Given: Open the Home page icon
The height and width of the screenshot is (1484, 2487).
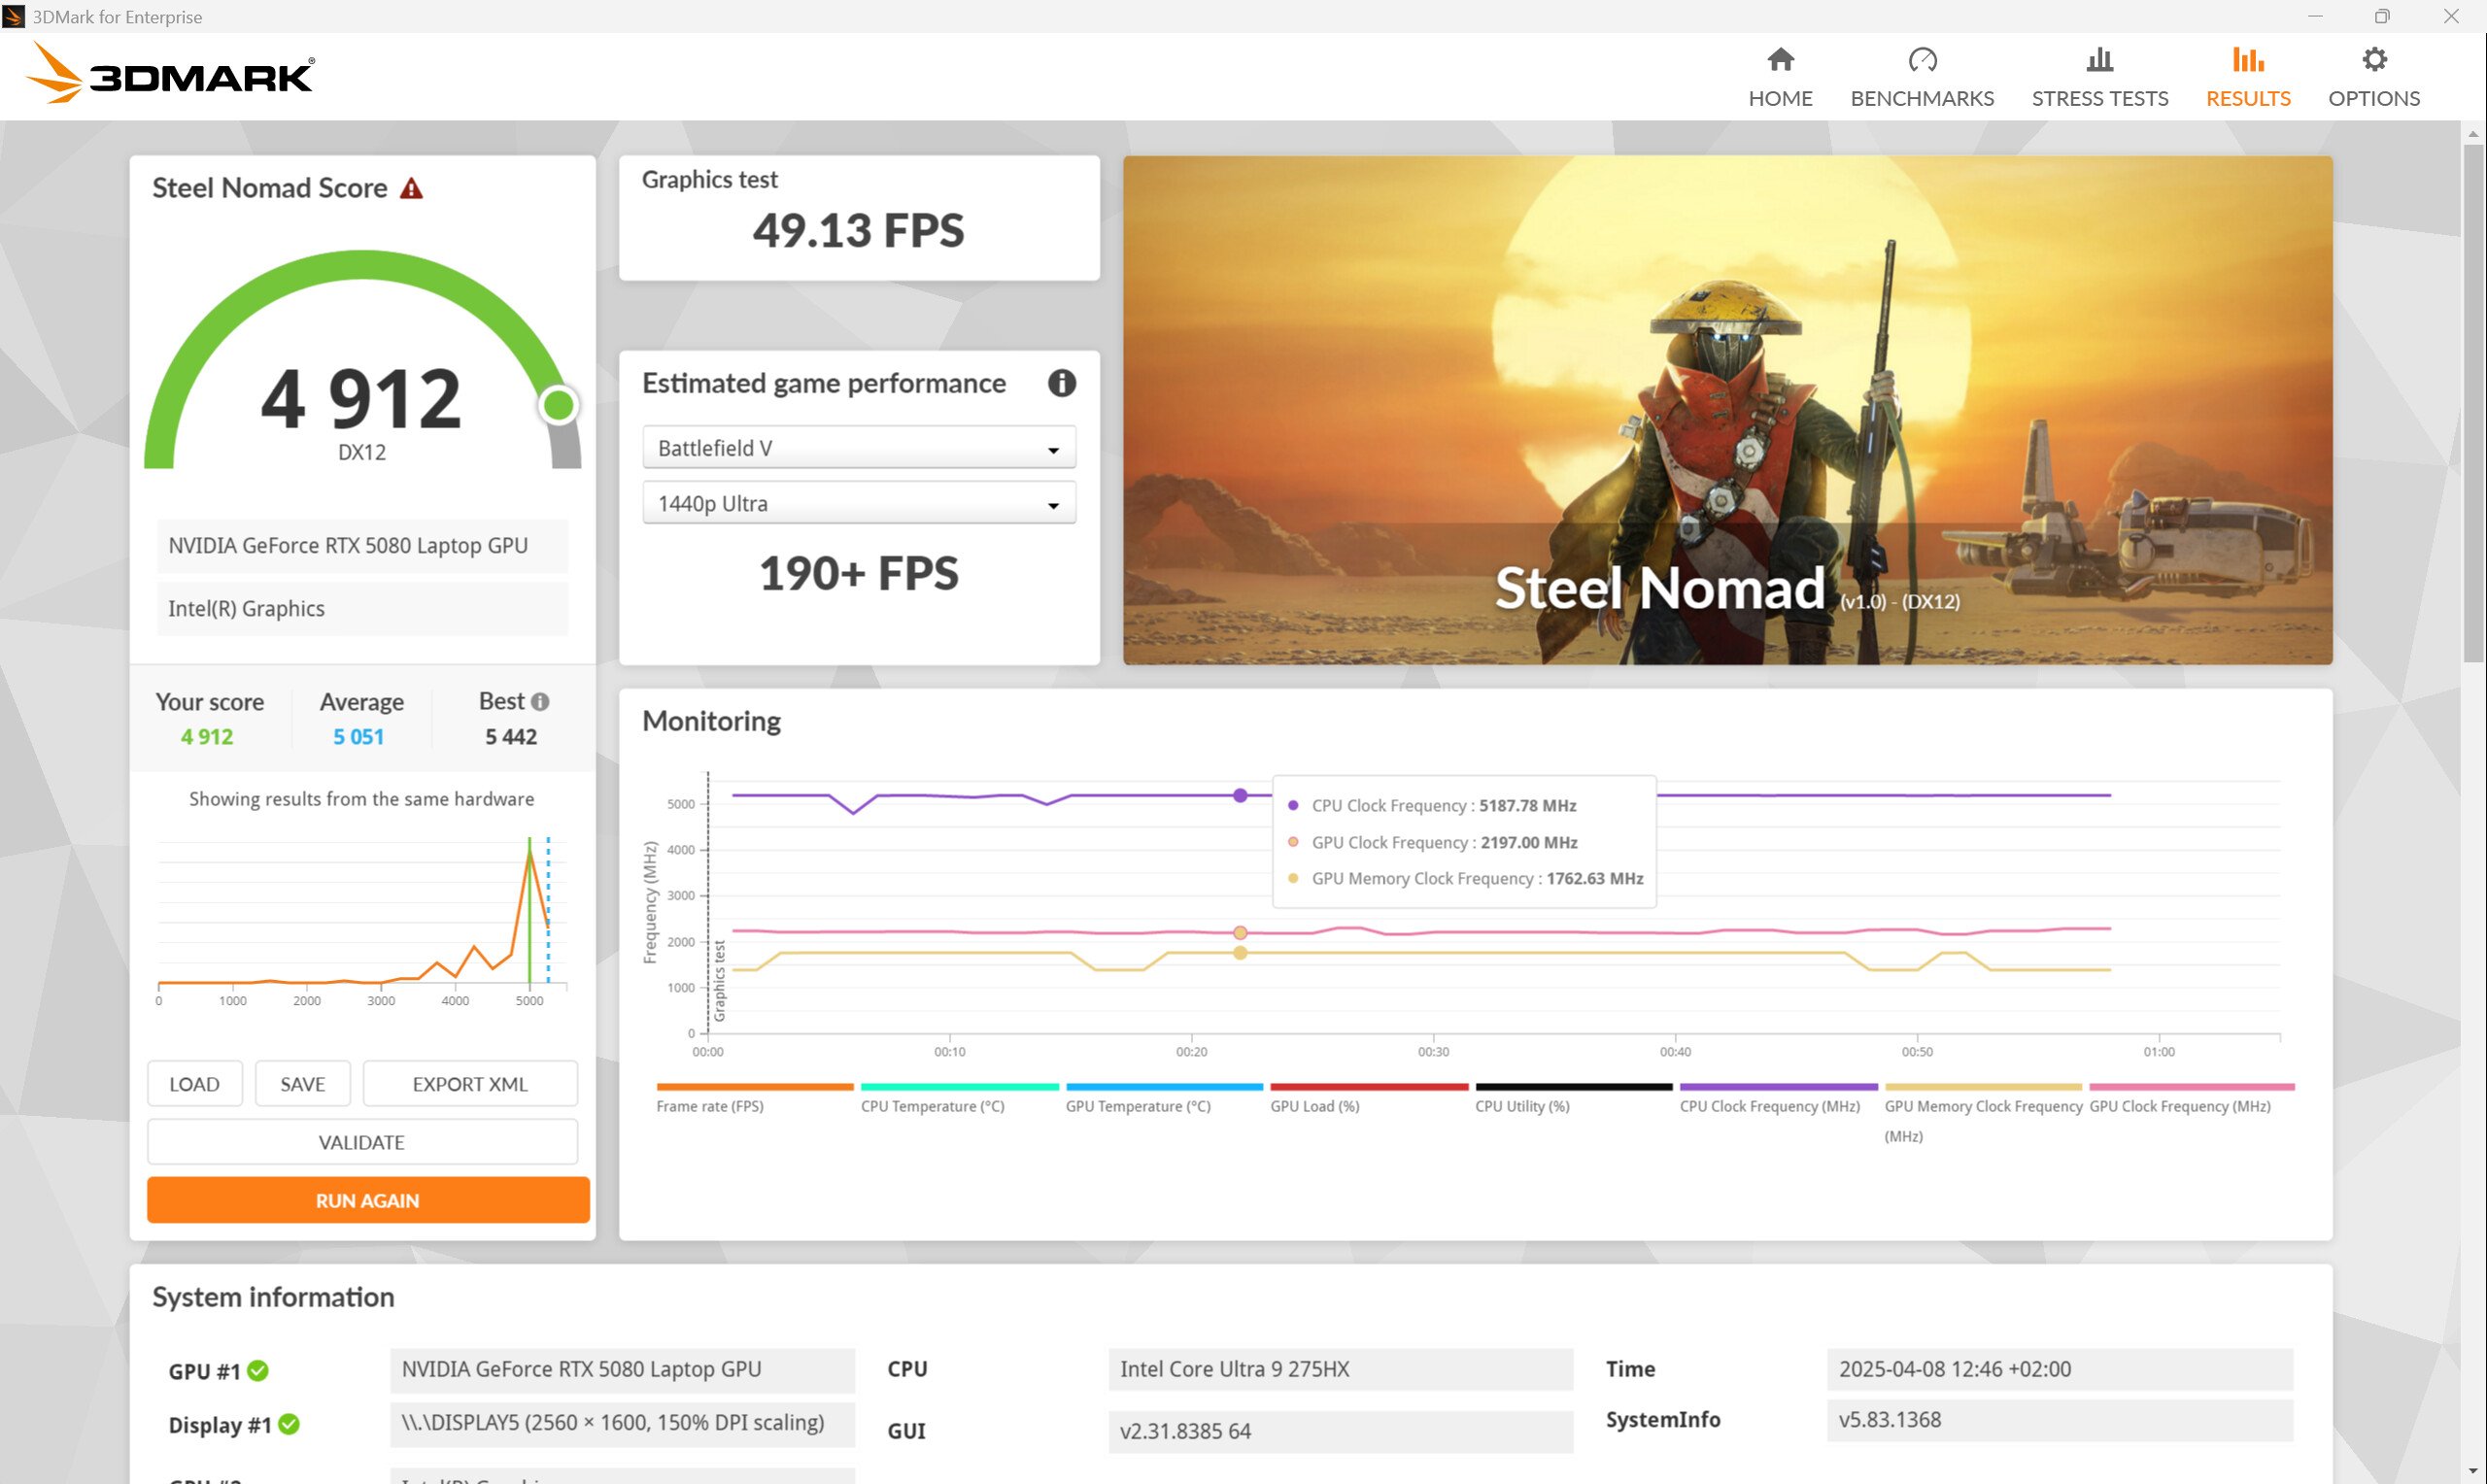Looking at the screenshot, I should tap(1780, 60).
